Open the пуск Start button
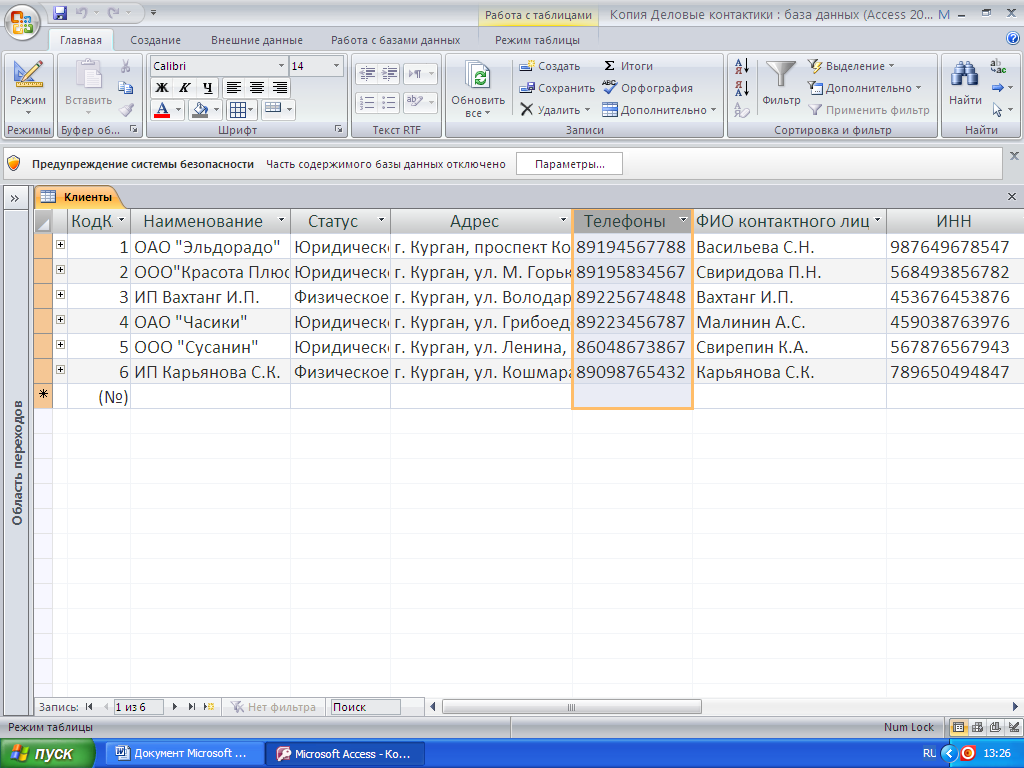The height and width of the screenshot is (768, 1024). 46,754
